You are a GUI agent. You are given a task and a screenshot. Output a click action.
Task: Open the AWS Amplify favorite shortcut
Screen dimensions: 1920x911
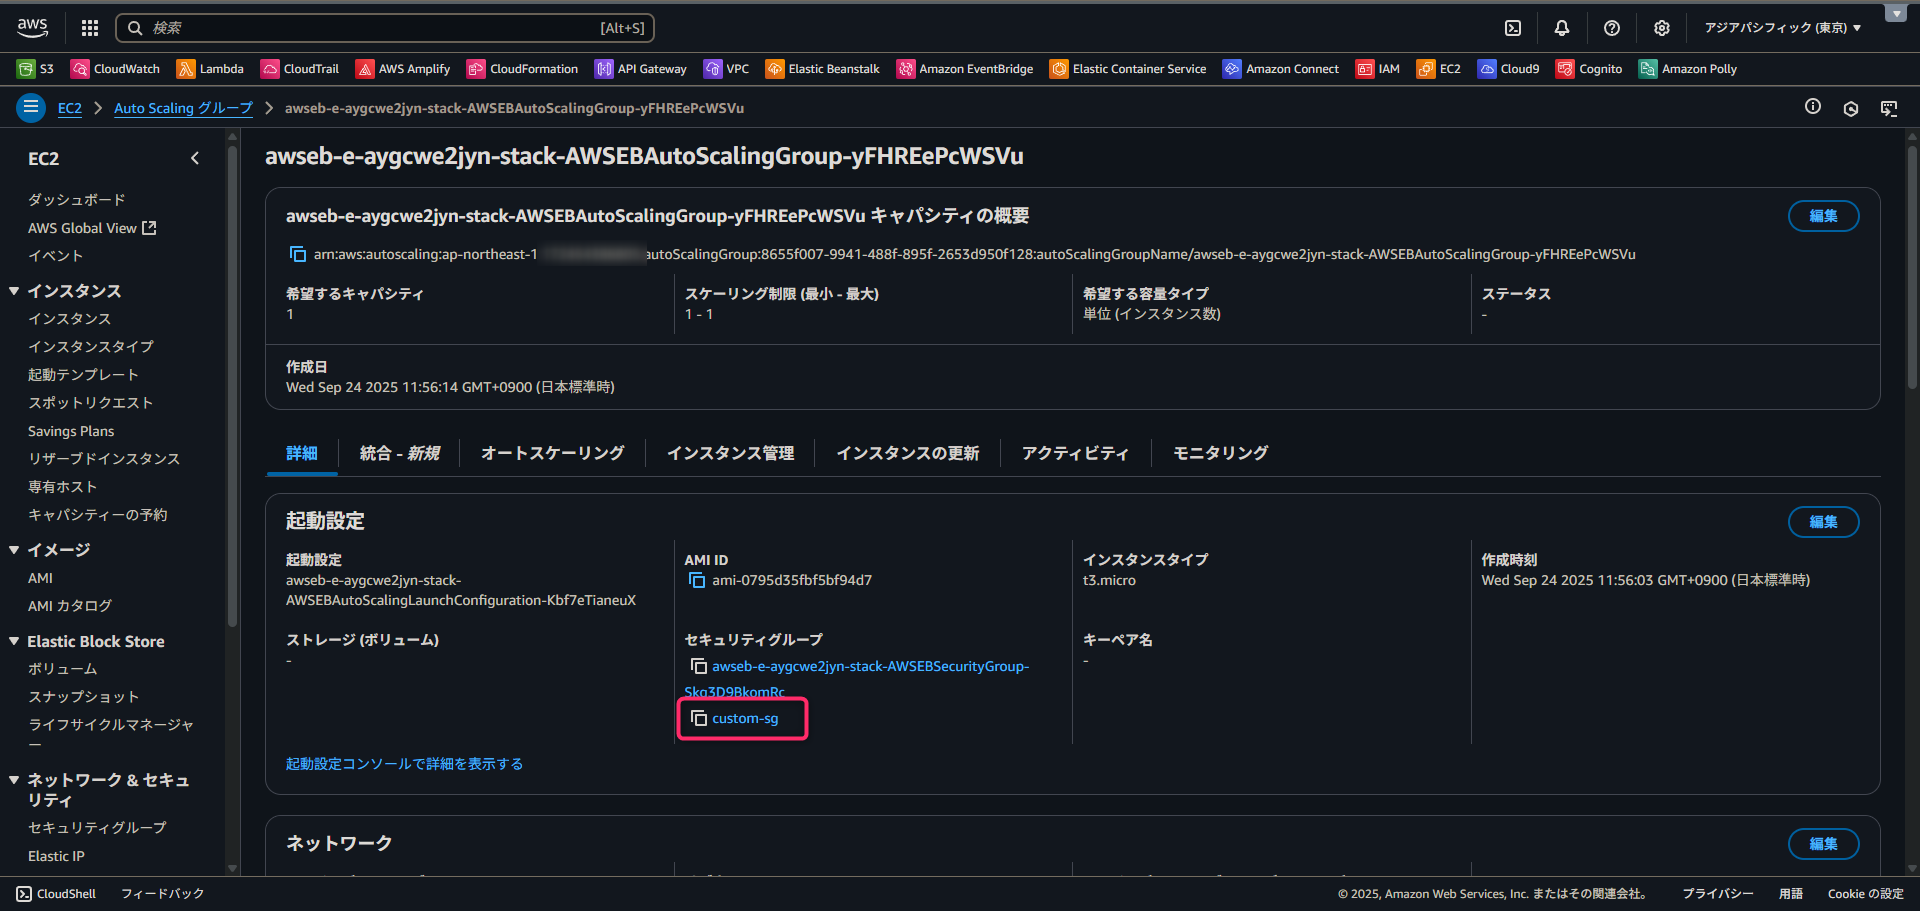pos(403,69)
